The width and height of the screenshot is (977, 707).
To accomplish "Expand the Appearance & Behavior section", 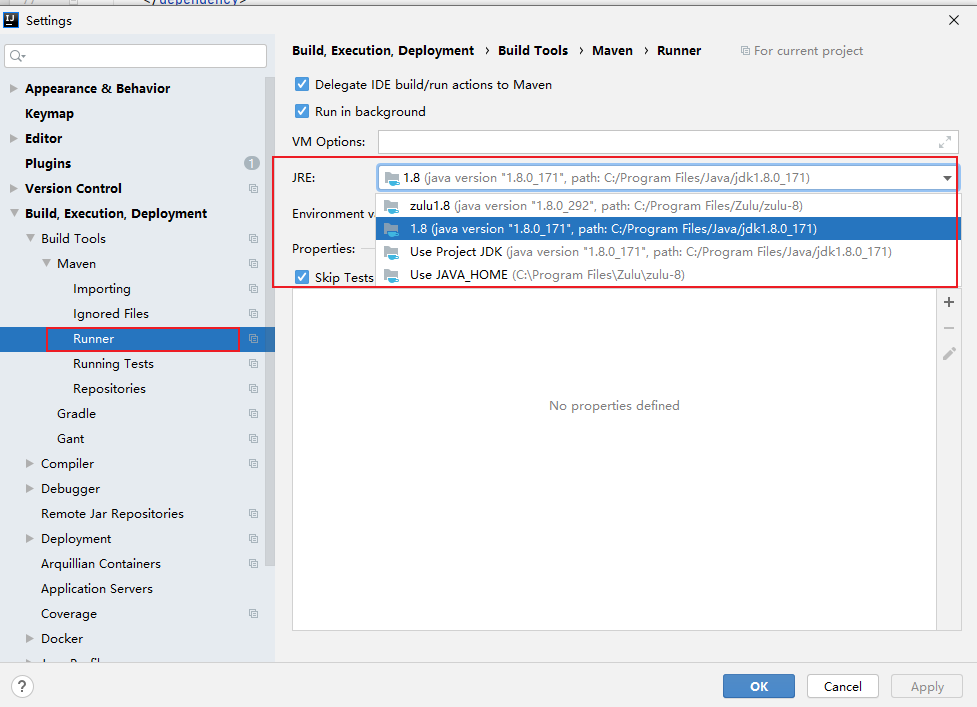I will tap(14, 88).
